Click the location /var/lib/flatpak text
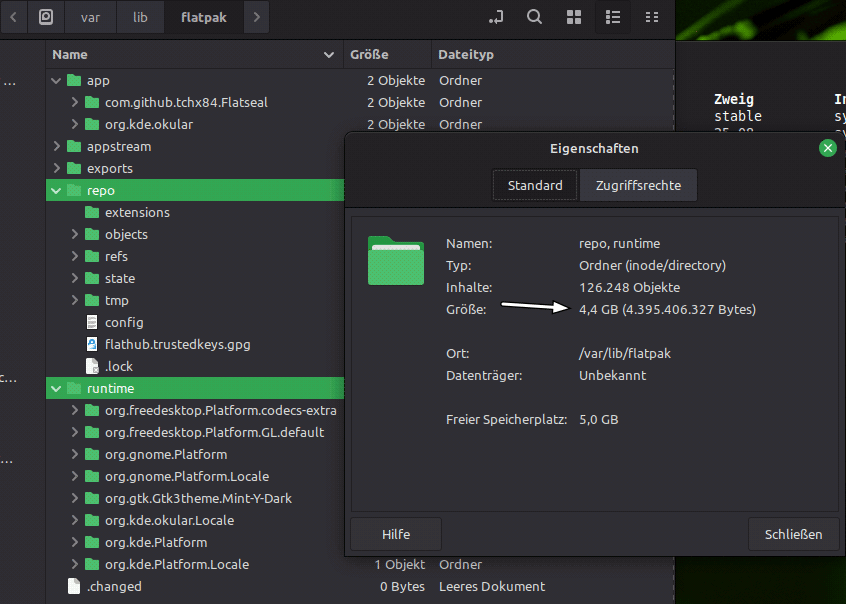The image size is (846, 604). (625, 354)
